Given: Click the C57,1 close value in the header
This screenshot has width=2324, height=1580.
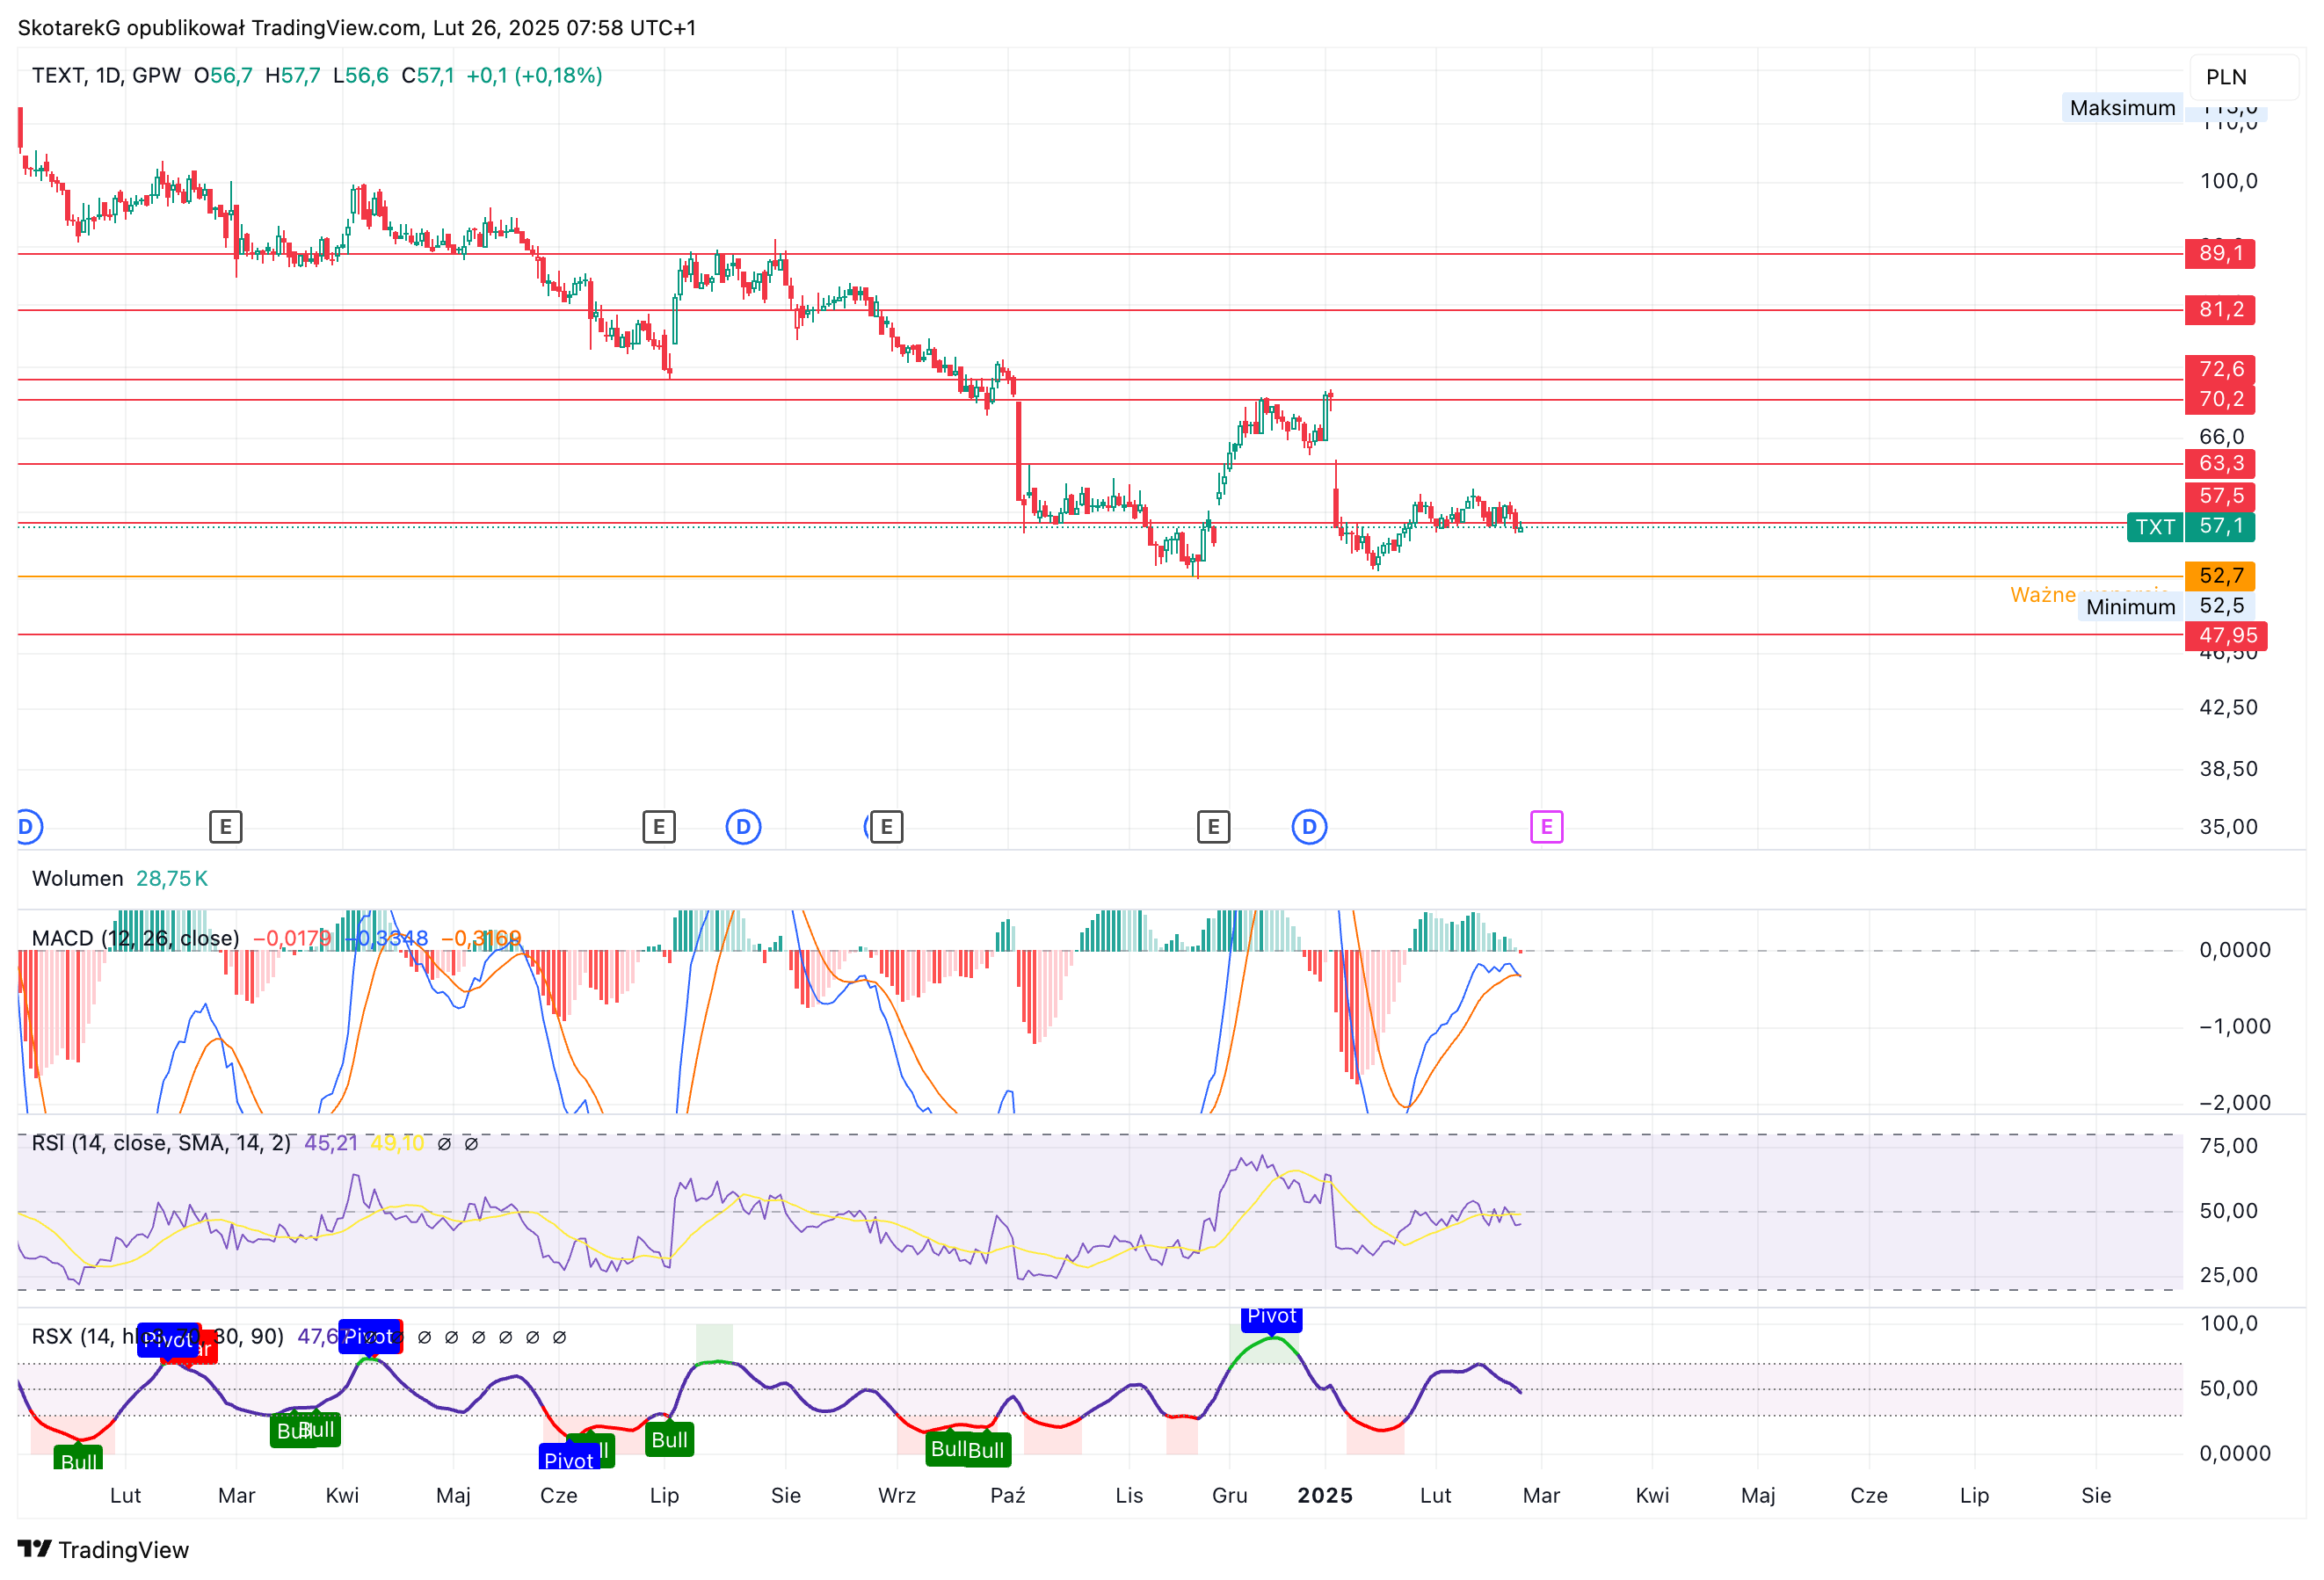Looking at the screenshot, I should [x=427, y=75].
